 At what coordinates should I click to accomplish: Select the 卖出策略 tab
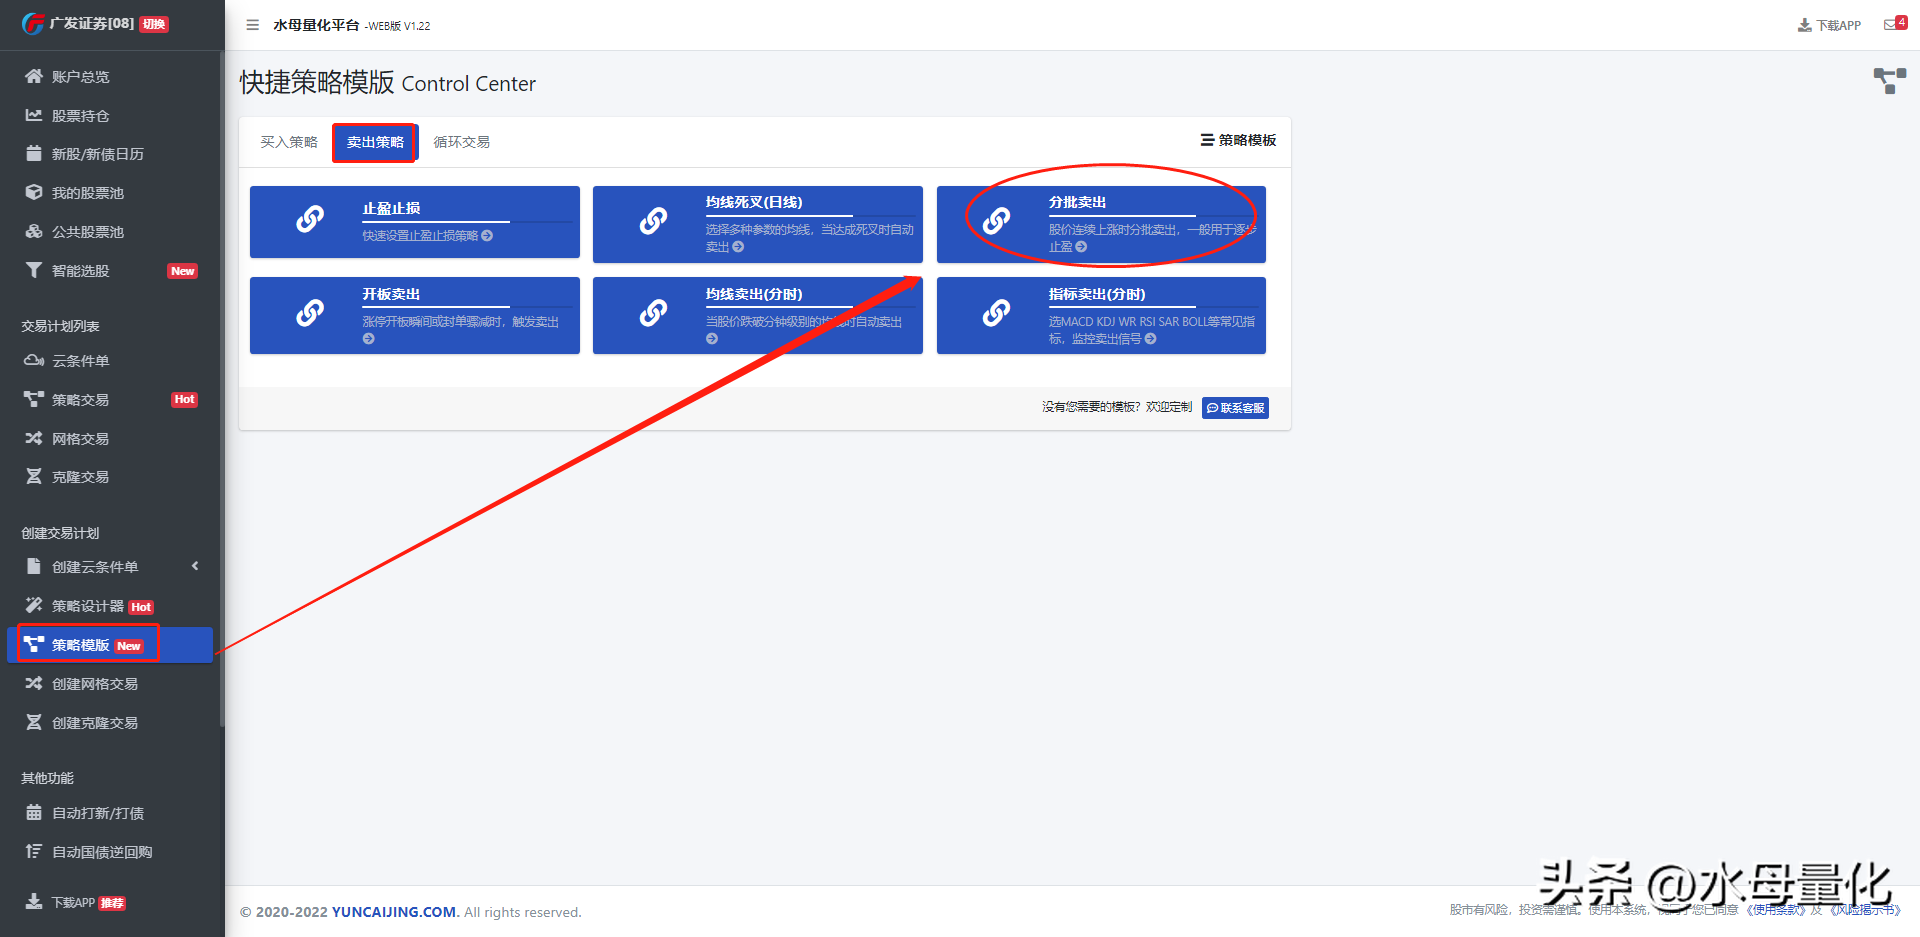pyautogui.click(x=375, y=142)
